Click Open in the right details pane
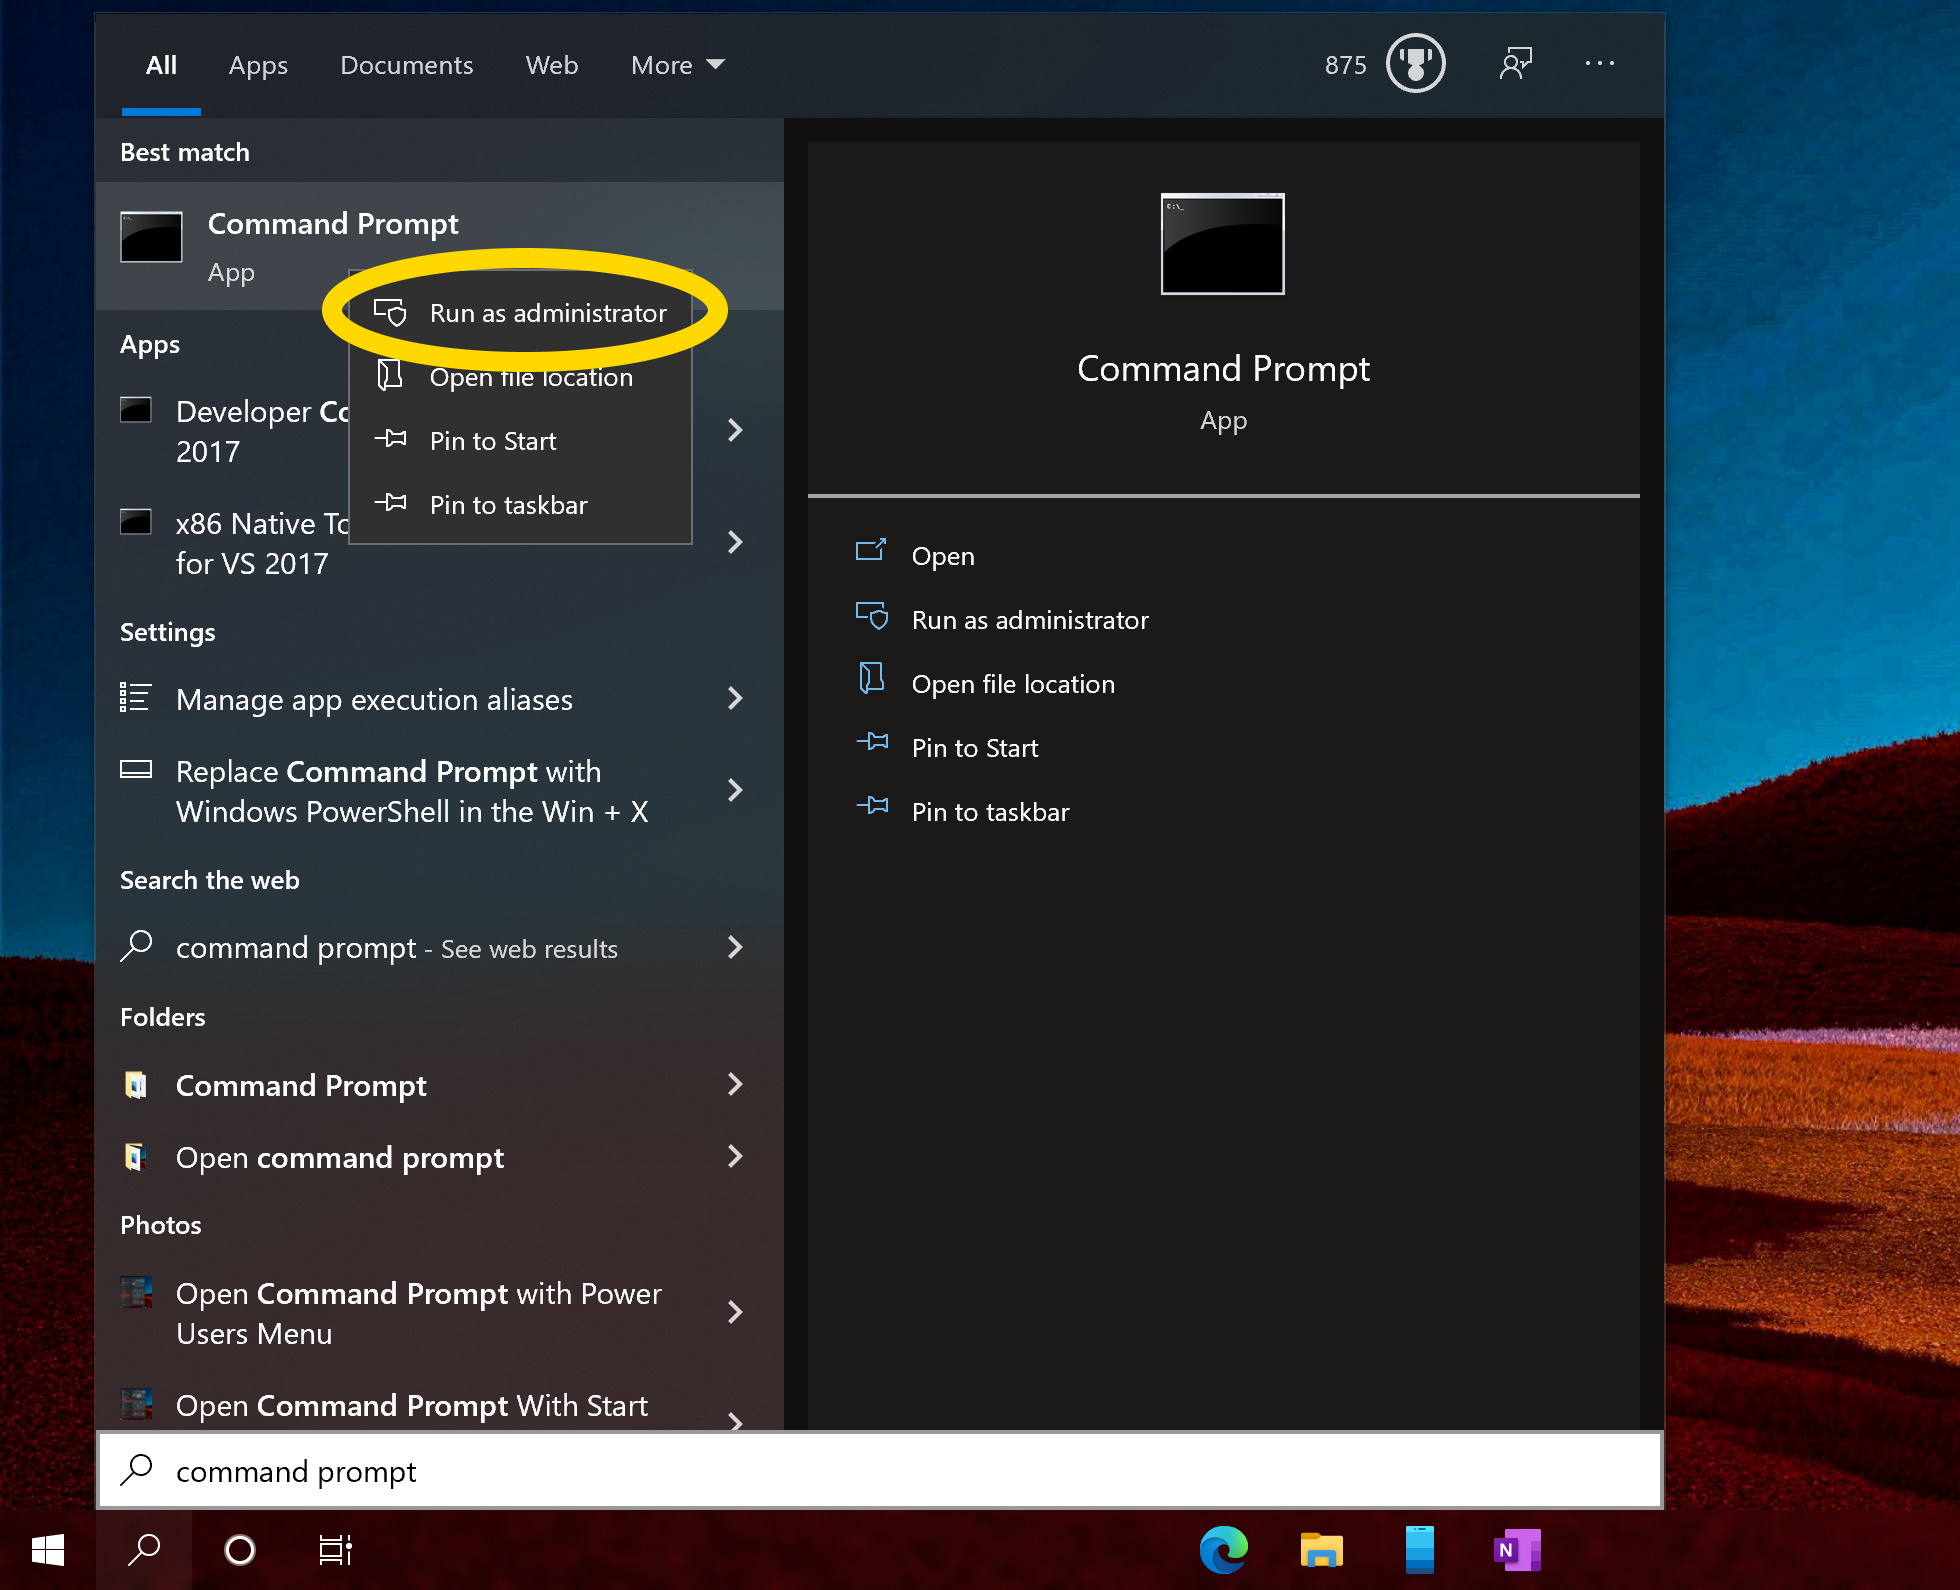This screenshot has height=1590, width=1960. tap(942, 555)
